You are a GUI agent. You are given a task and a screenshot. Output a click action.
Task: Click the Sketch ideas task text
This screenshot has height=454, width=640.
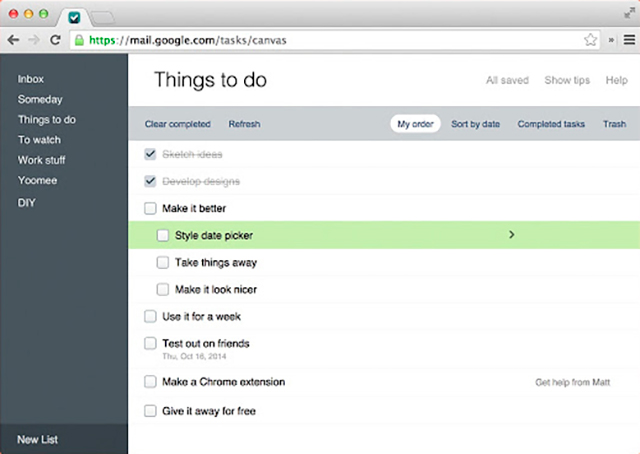click(192, 154)
